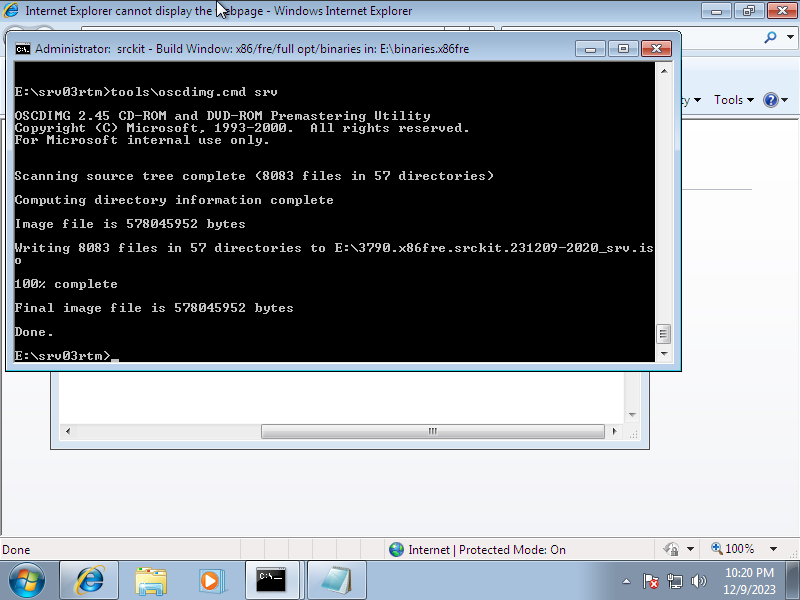Image resolution: width=800 pixels, height=600 pixels.
Task: Click the IE window resize grip corner
Action: (x=794, y=553)
